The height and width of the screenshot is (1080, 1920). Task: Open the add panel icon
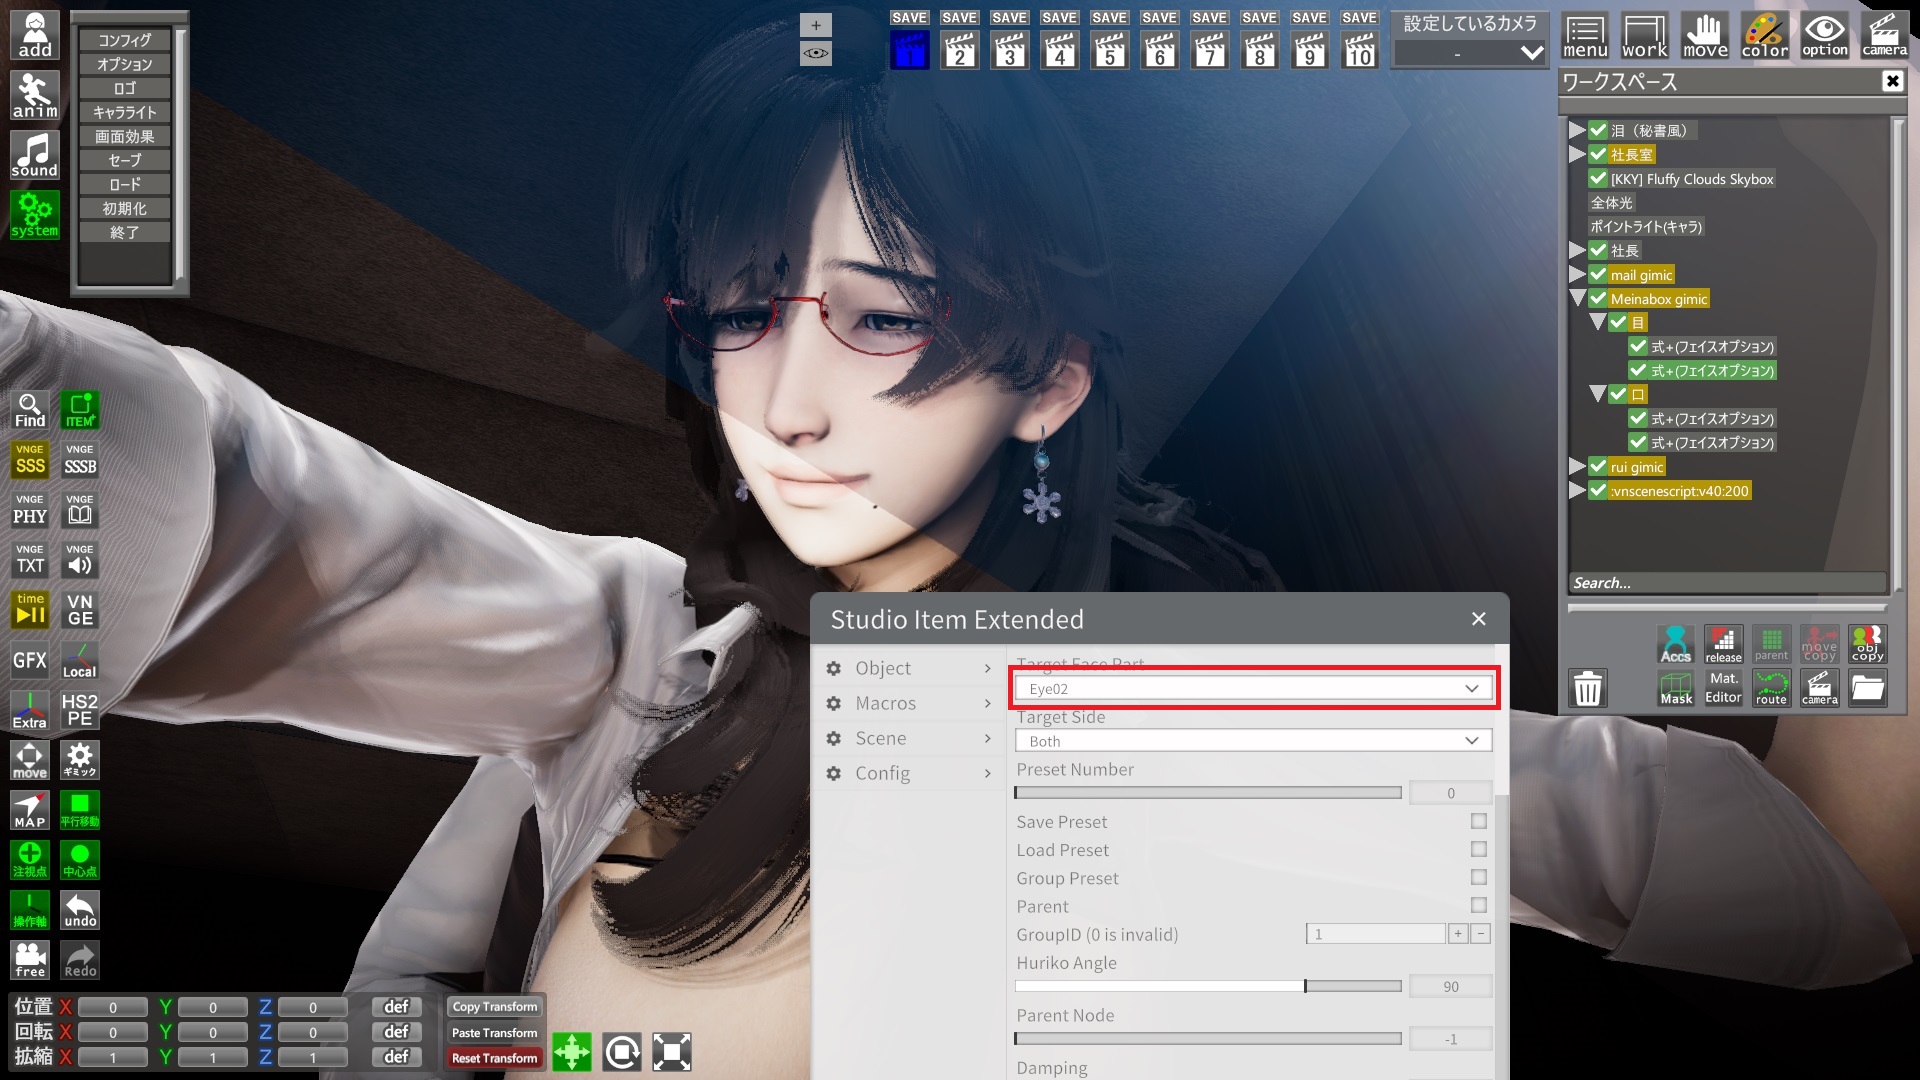pos(35,36)
